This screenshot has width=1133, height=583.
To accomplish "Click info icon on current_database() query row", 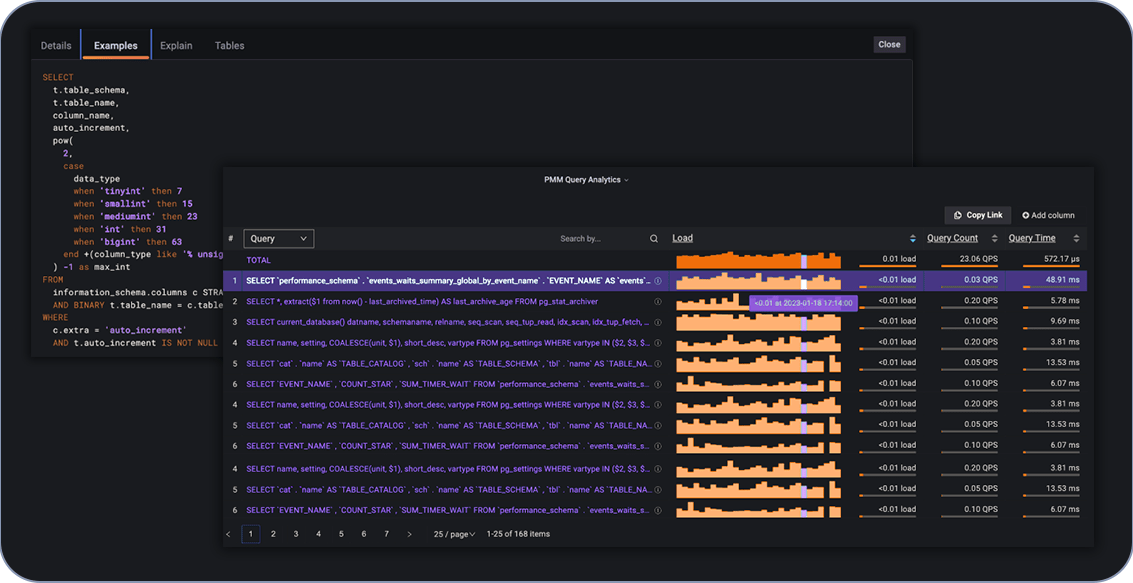I will (658, 322).
